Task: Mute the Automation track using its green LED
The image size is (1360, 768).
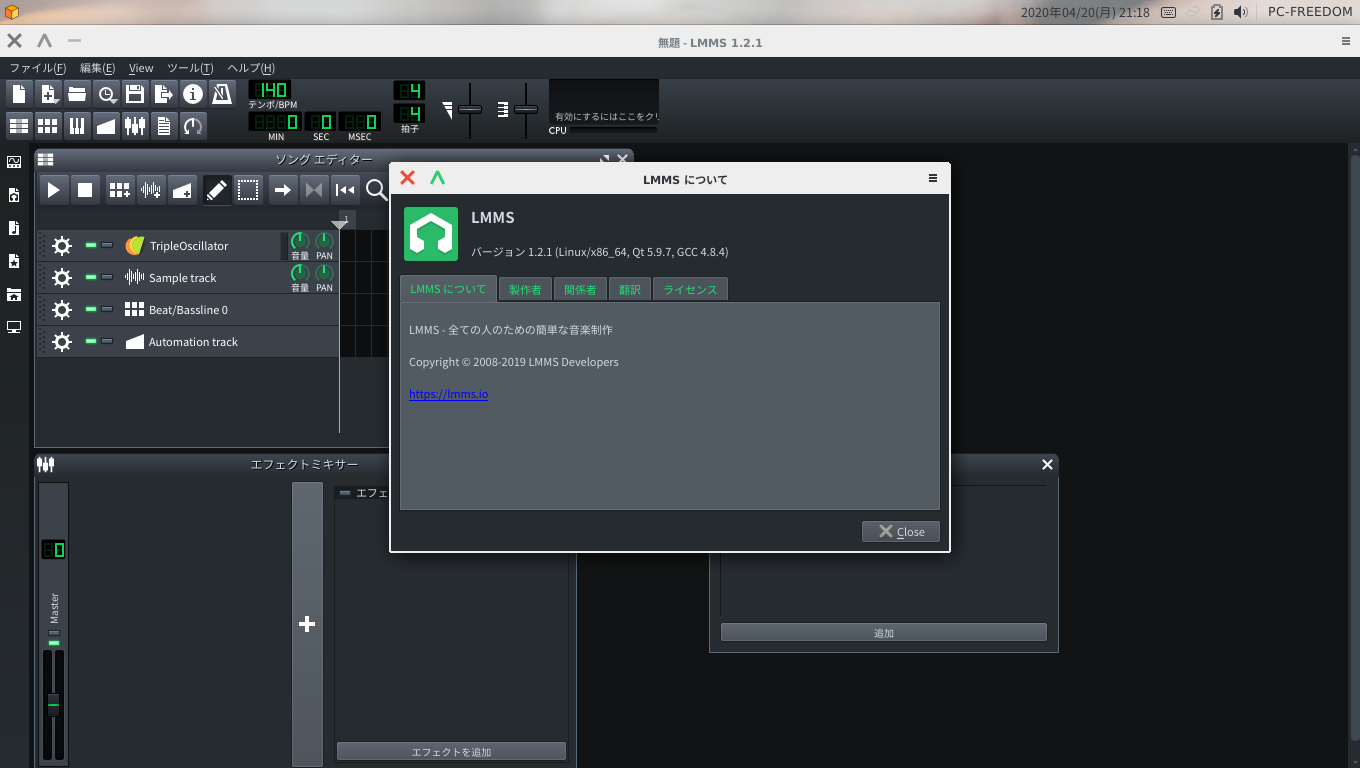Action: pyautogui.click(x=91, y=341)
